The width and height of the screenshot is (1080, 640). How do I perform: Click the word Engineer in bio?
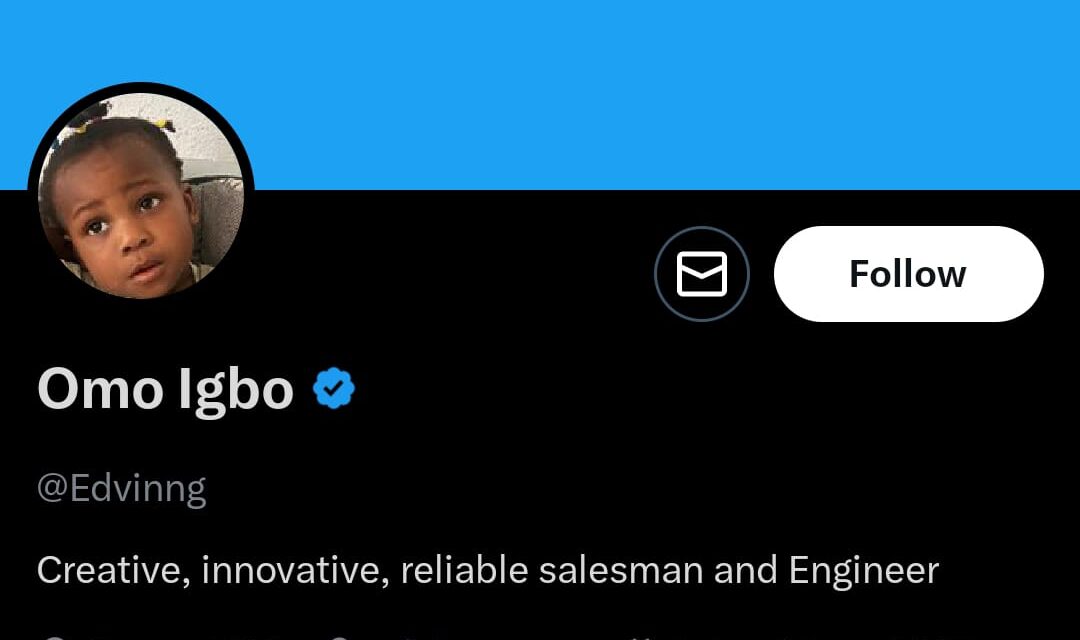click(864, 570)
